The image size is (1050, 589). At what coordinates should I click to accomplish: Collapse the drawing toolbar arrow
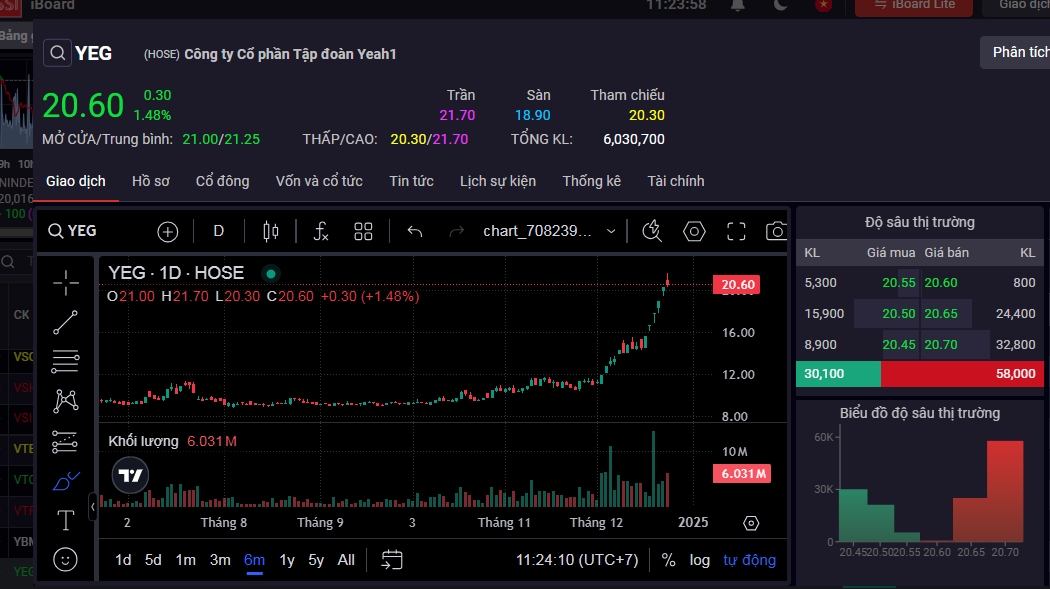click(92, 507)
